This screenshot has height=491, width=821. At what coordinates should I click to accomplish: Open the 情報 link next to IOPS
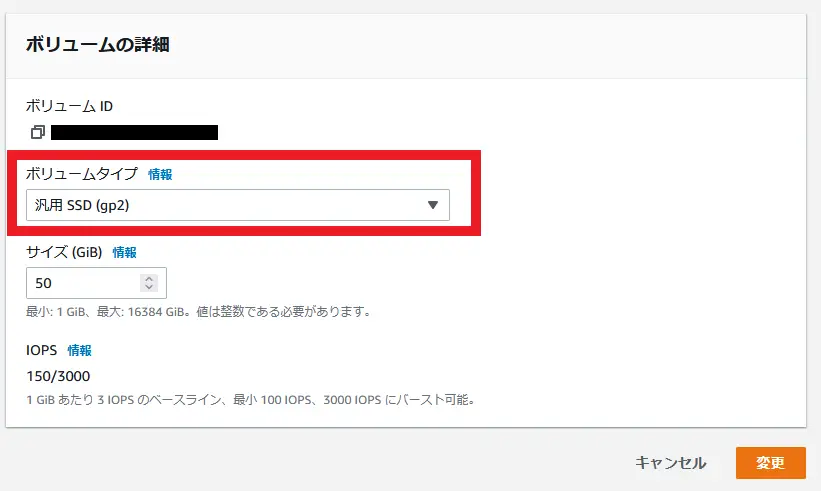[x=80, y=350]
